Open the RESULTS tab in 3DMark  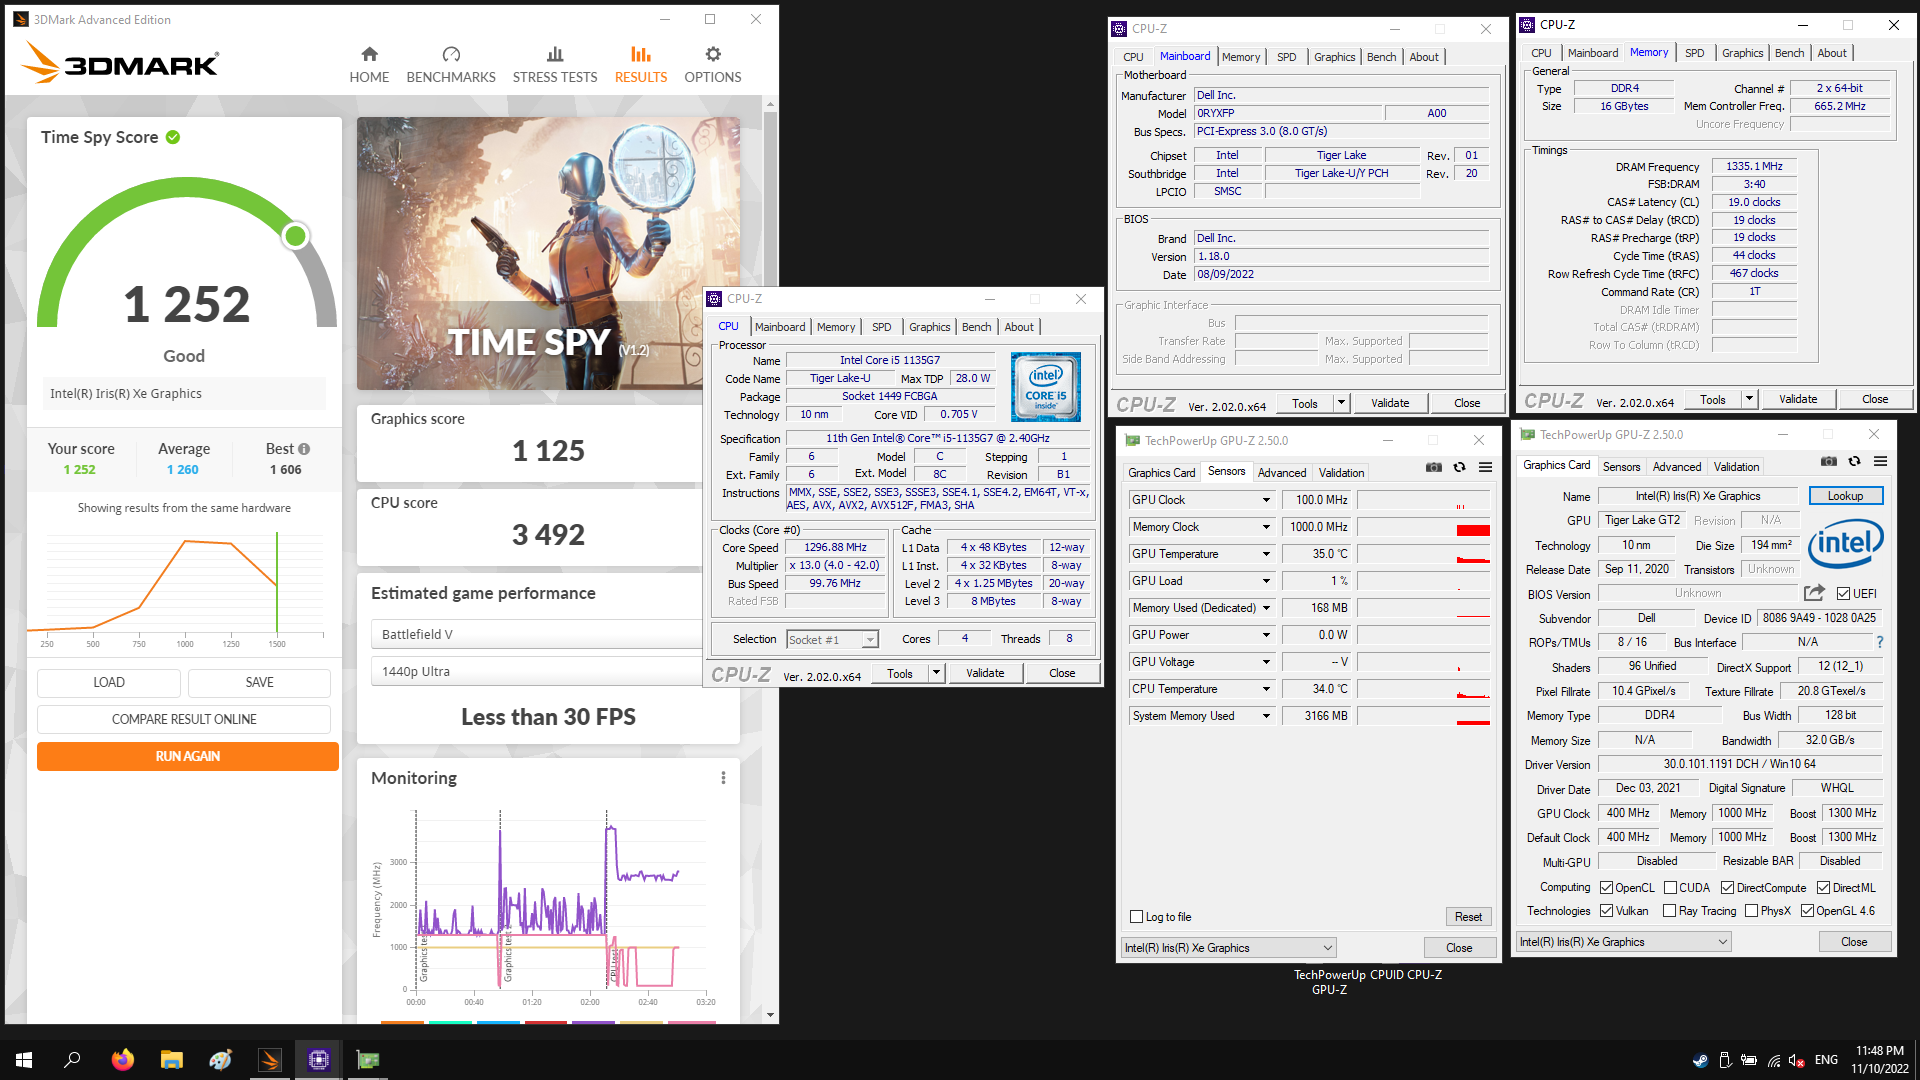point(641,64)
